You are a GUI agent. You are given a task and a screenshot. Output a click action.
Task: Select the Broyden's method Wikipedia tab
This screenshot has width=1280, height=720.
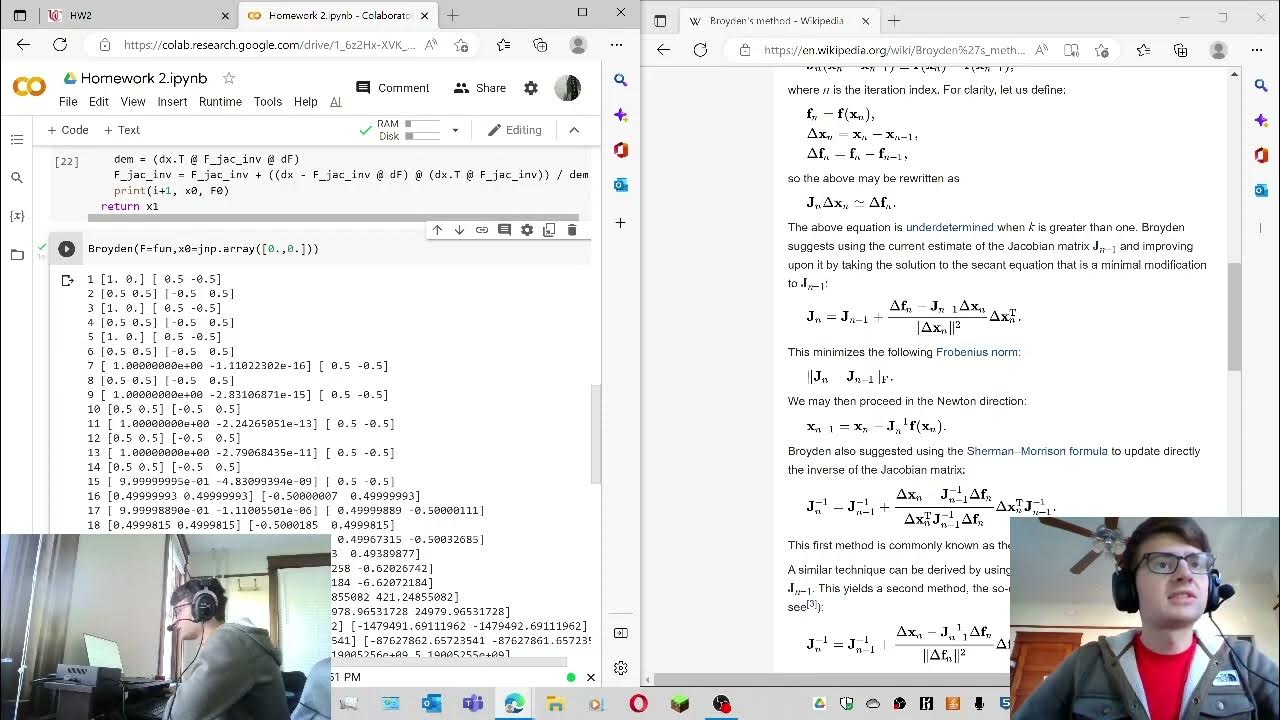click(x=780, y=20)
